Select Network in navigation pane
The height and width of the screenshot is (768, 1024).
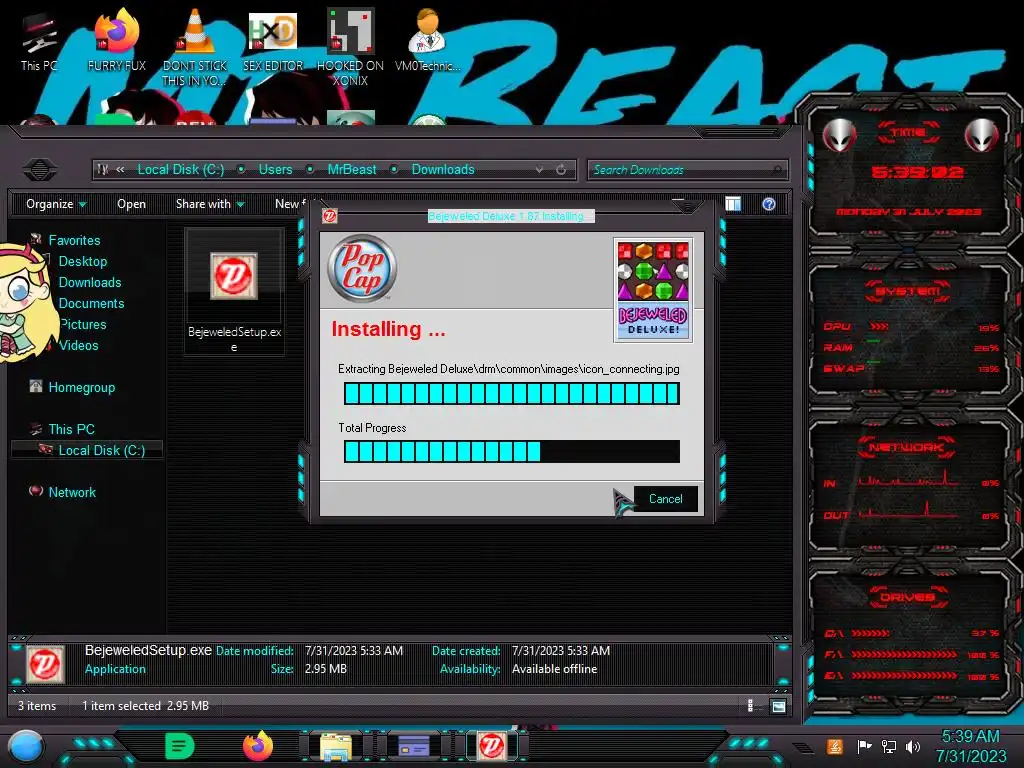click(72, 492)
